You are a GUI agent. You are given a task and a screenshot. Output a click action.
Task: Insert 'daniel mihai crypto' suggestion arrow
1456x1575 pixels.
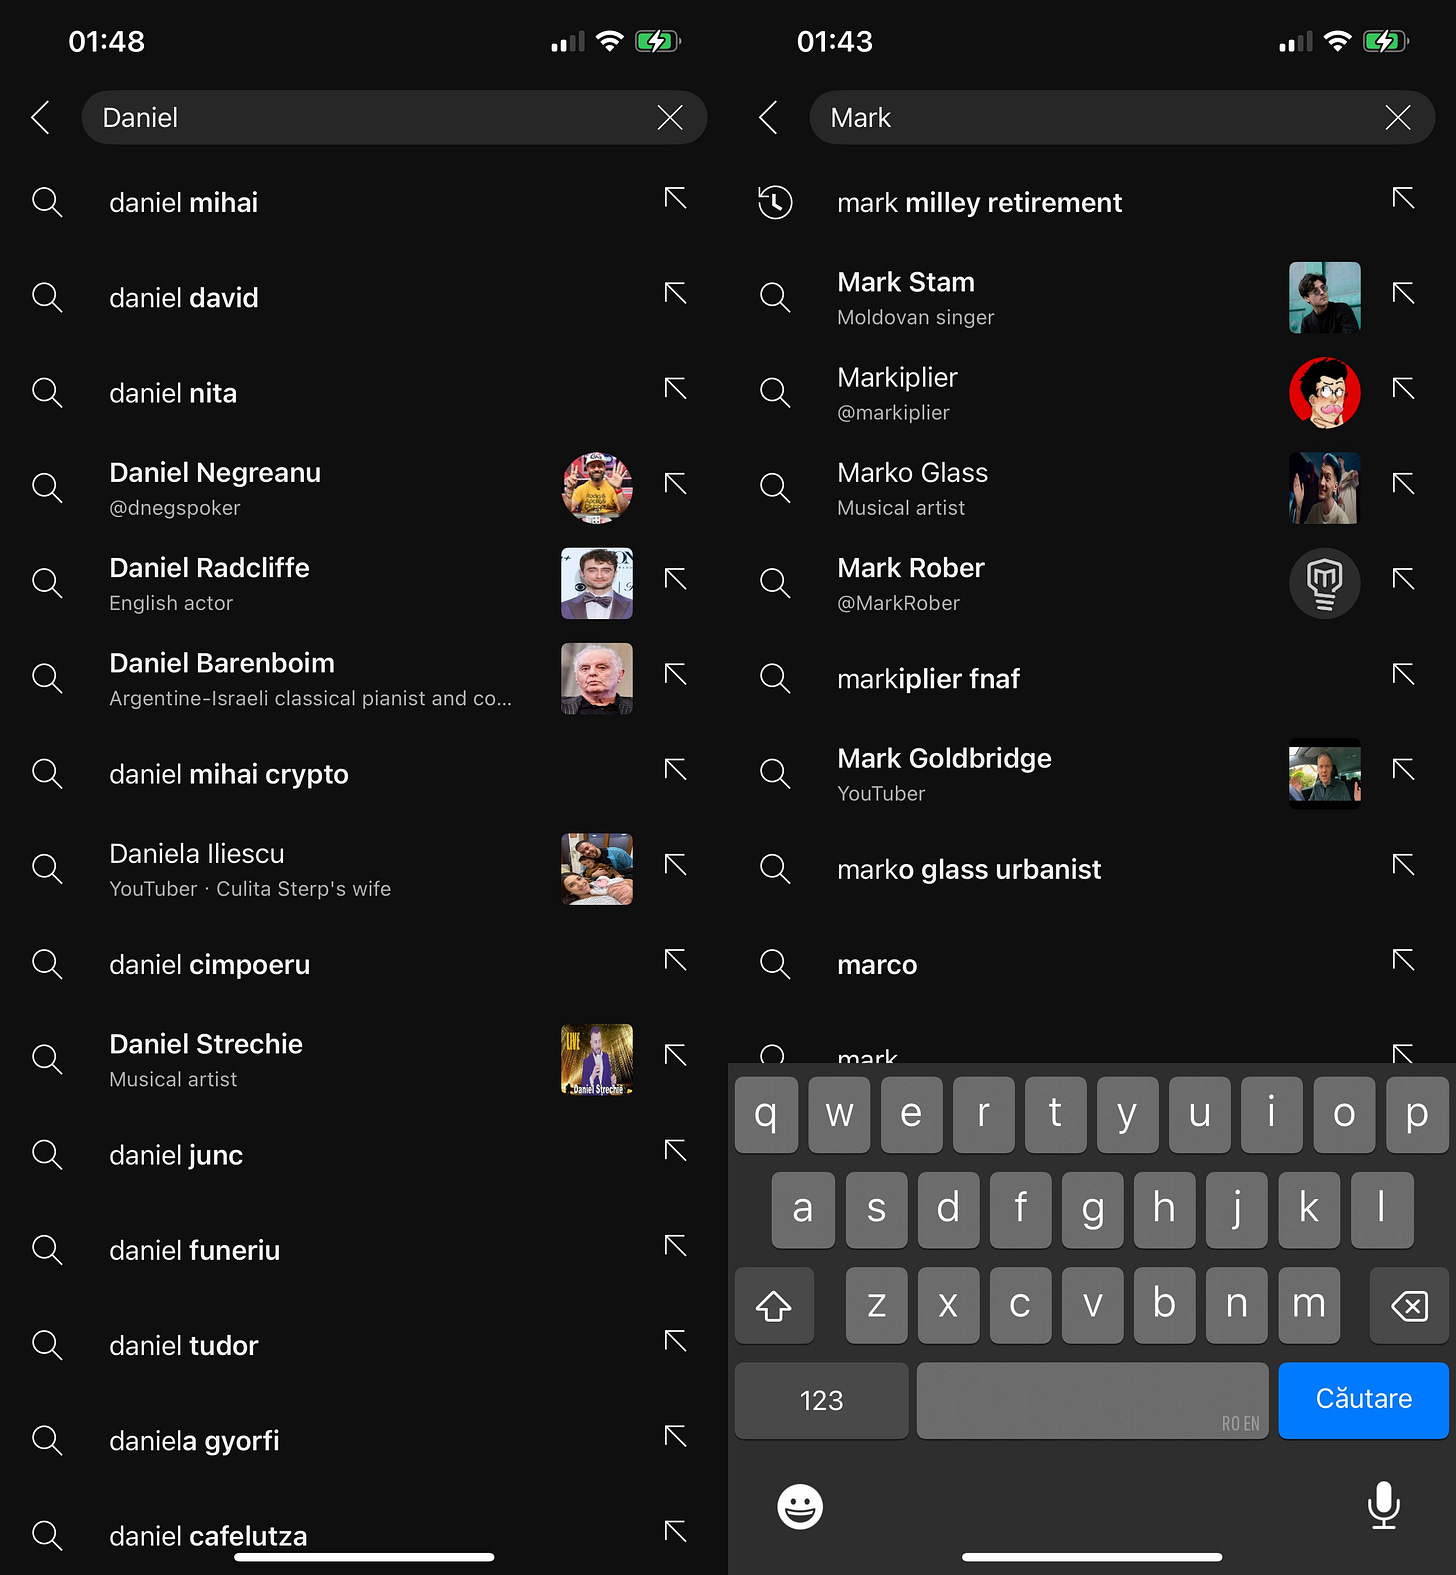pyautogui.click(x=676, y=769)
